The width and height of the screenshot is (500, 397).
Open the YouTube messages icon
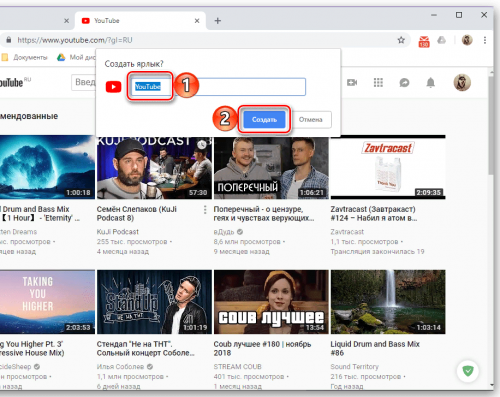click(404, 82)
